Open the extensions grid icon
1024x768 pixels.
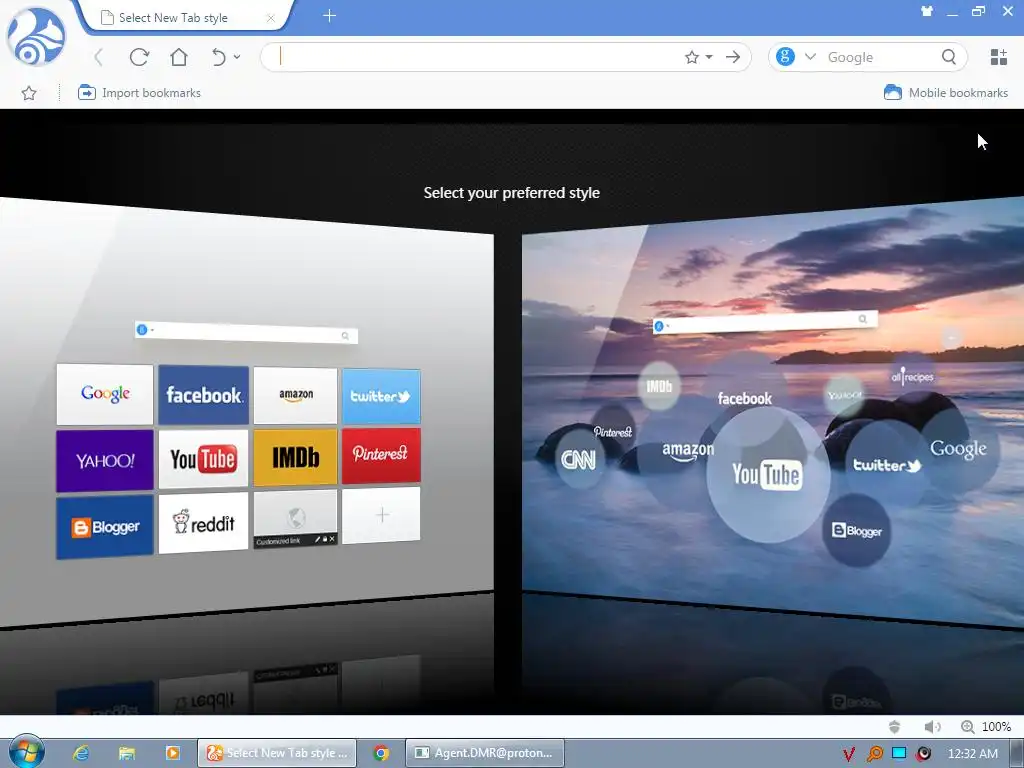point(999,57)
